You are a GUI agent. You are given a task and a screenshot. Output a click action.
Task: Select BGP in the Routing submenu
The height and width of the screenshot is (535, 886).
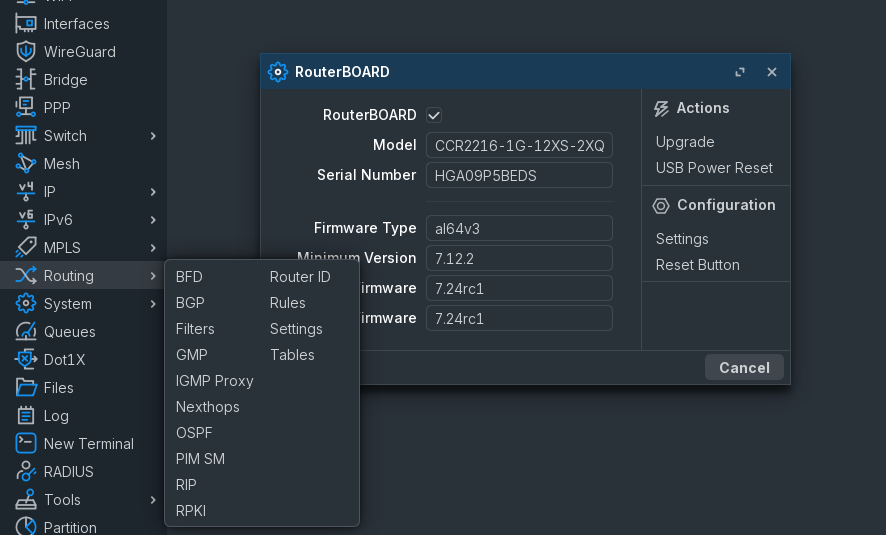(x=190, y=303)
